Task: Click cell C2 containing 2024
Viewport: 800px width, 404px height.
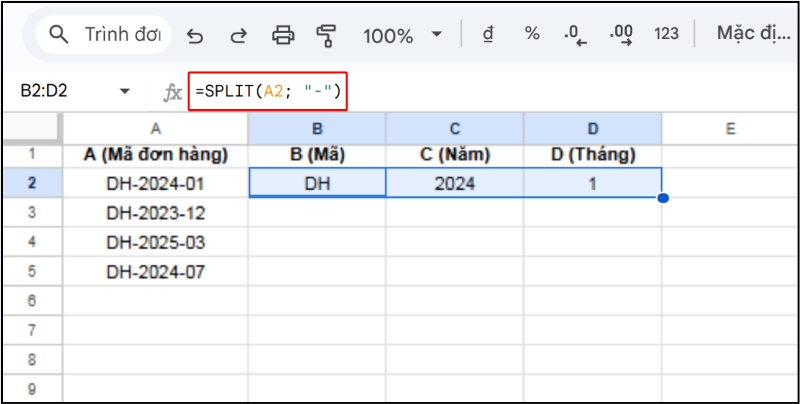Action: 454,184
